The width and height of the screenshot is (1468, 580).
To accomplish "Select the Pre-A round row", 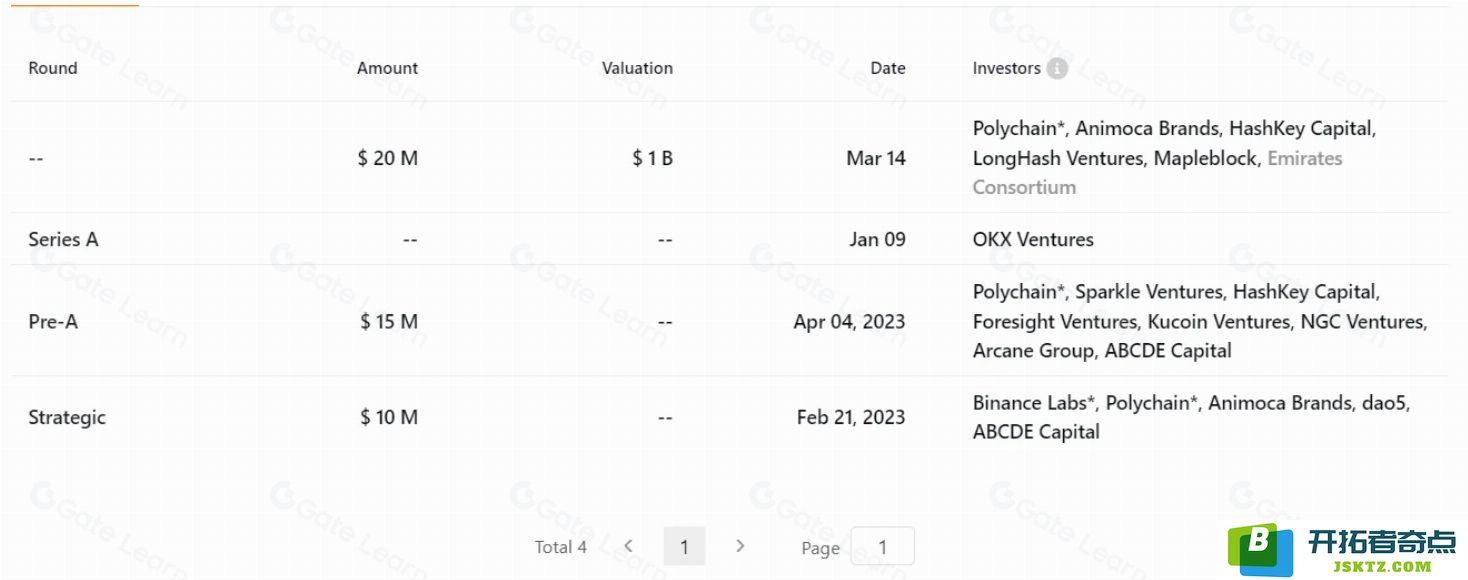I will [x=729, y=321].
